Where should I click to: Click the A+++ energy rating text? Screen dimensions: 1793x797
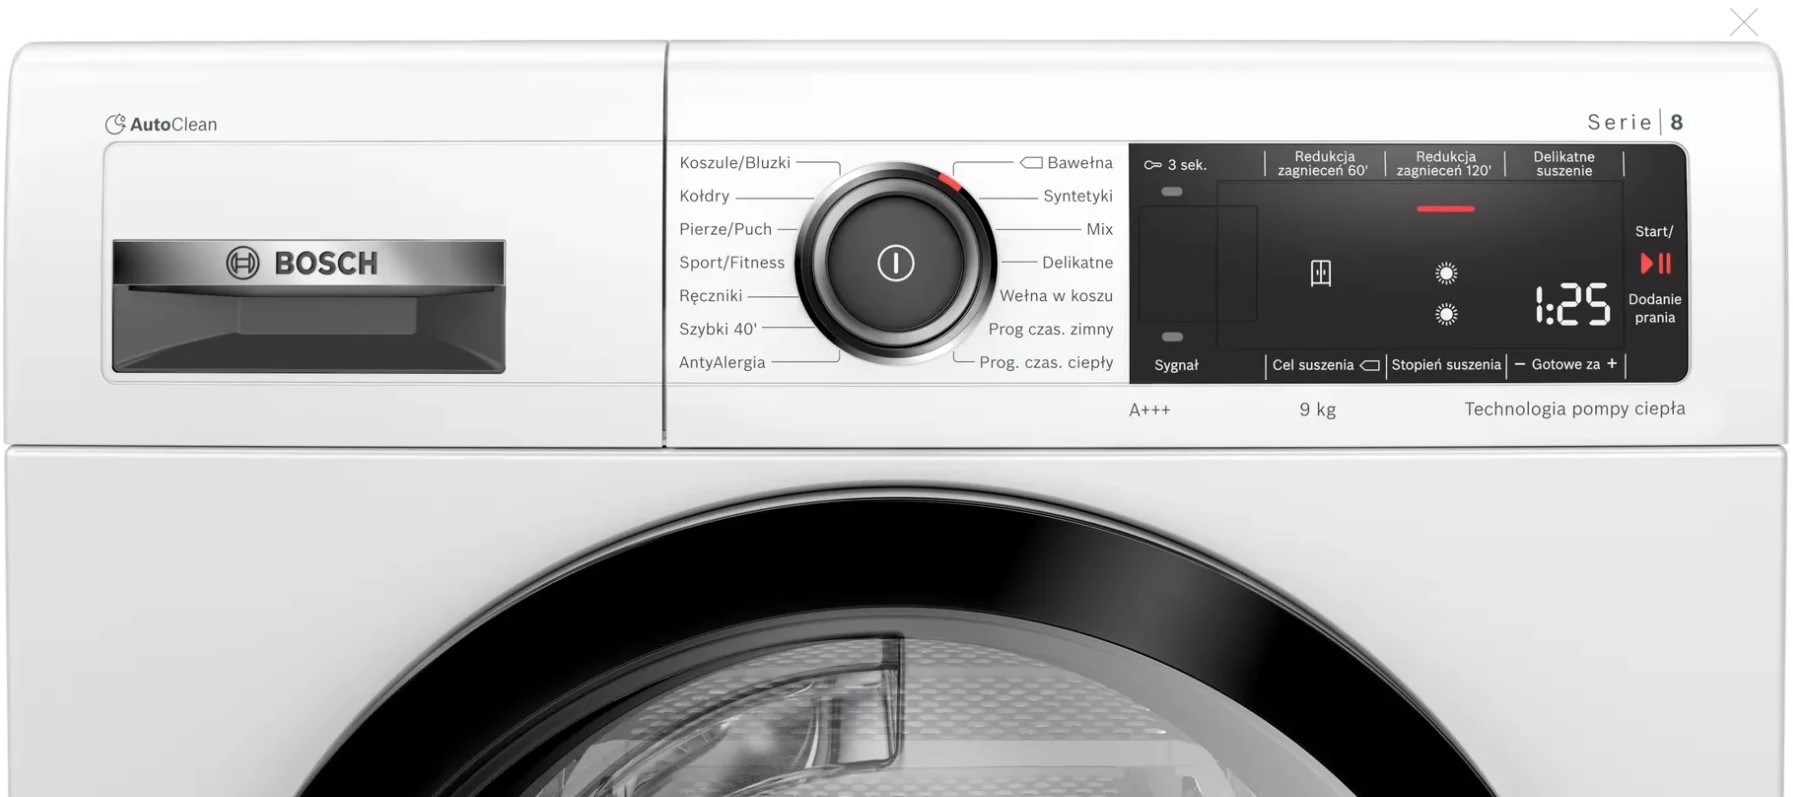click(x=1149, y=410)
